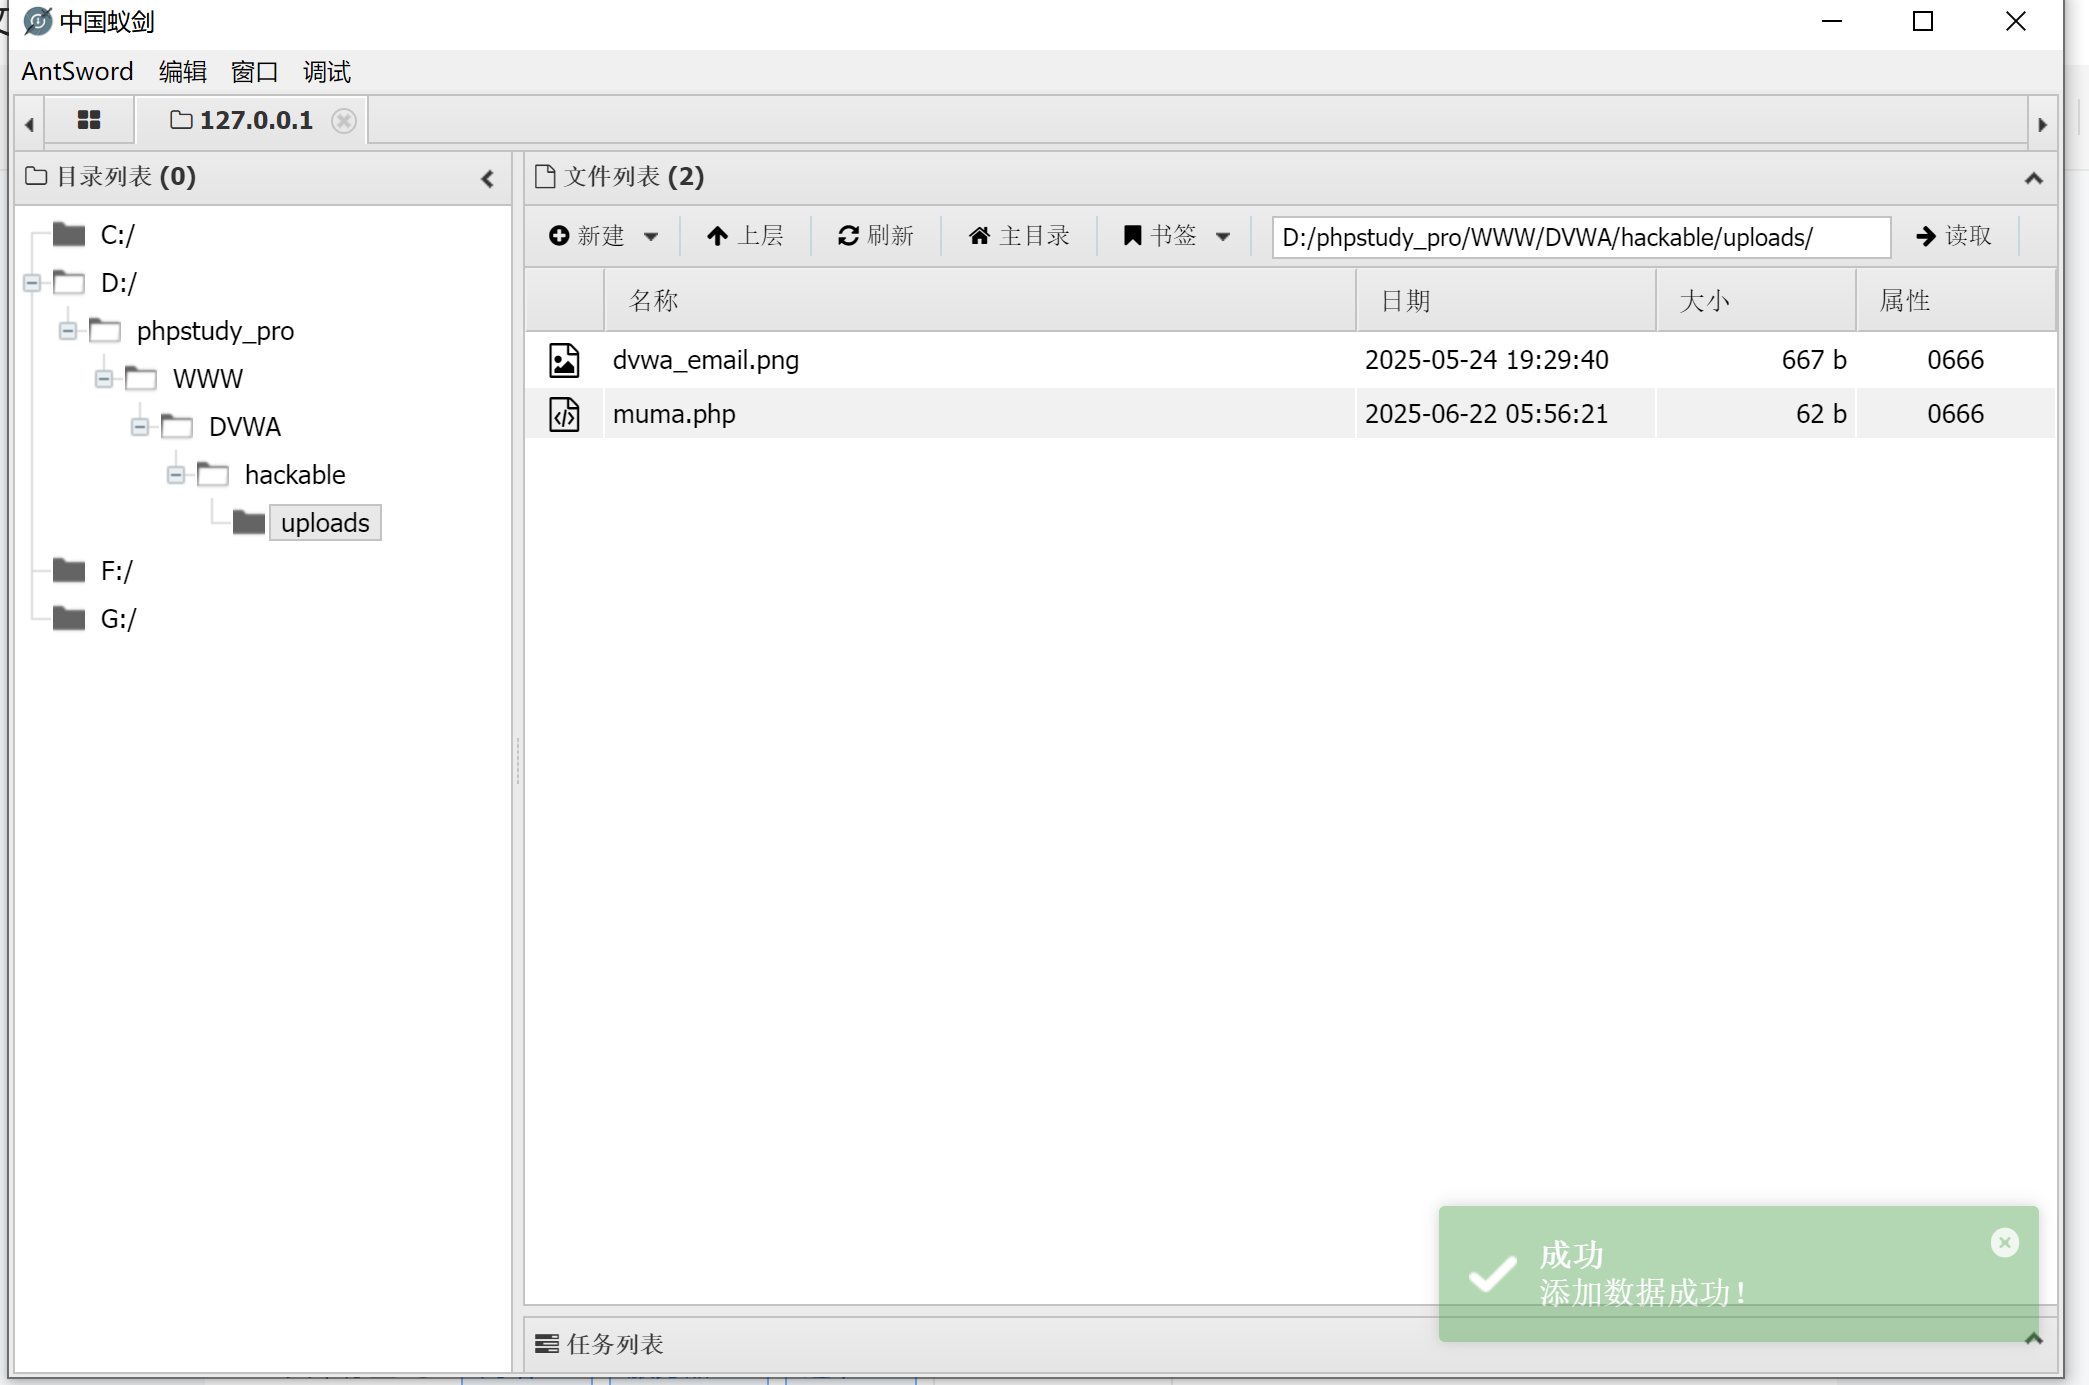Collapse the D:/ drive tree node
Image resolution: width=2089 pixels, height=1385 pixels.
(32, 283)
